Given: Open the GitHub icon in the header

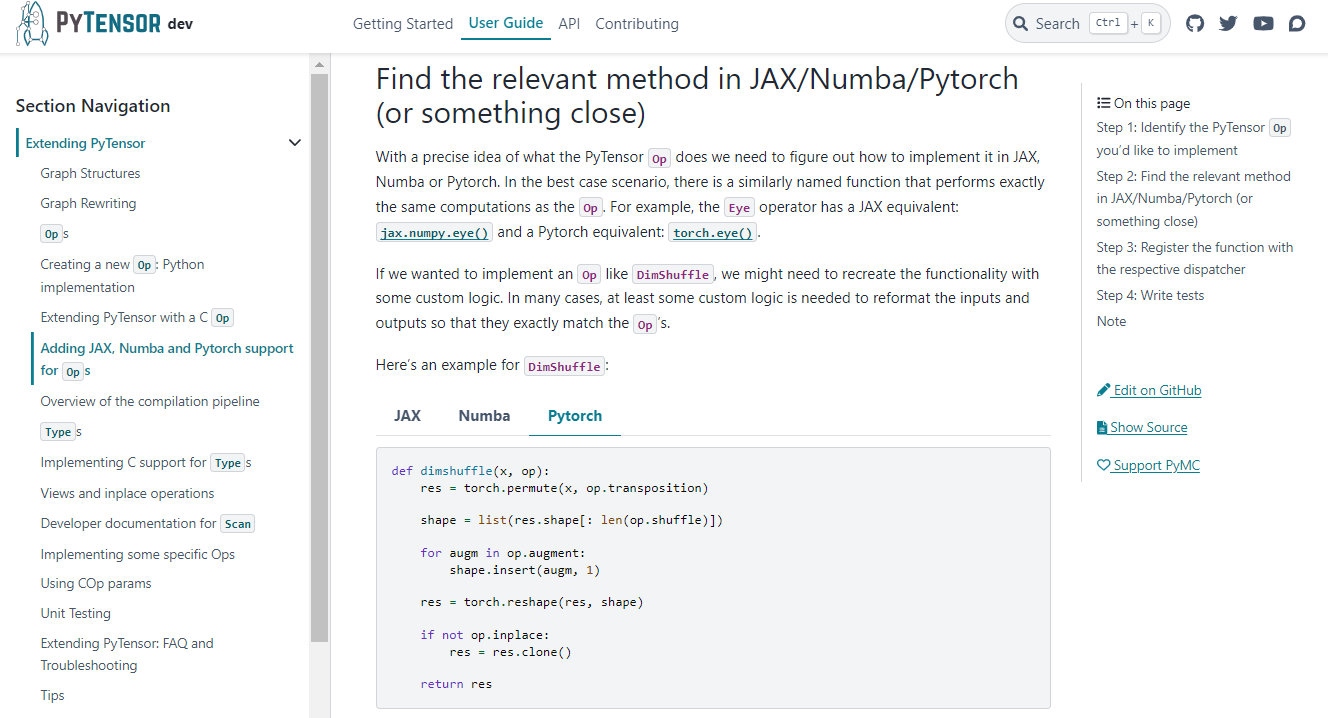Looking at the screenshot, I should point(1194,22).
